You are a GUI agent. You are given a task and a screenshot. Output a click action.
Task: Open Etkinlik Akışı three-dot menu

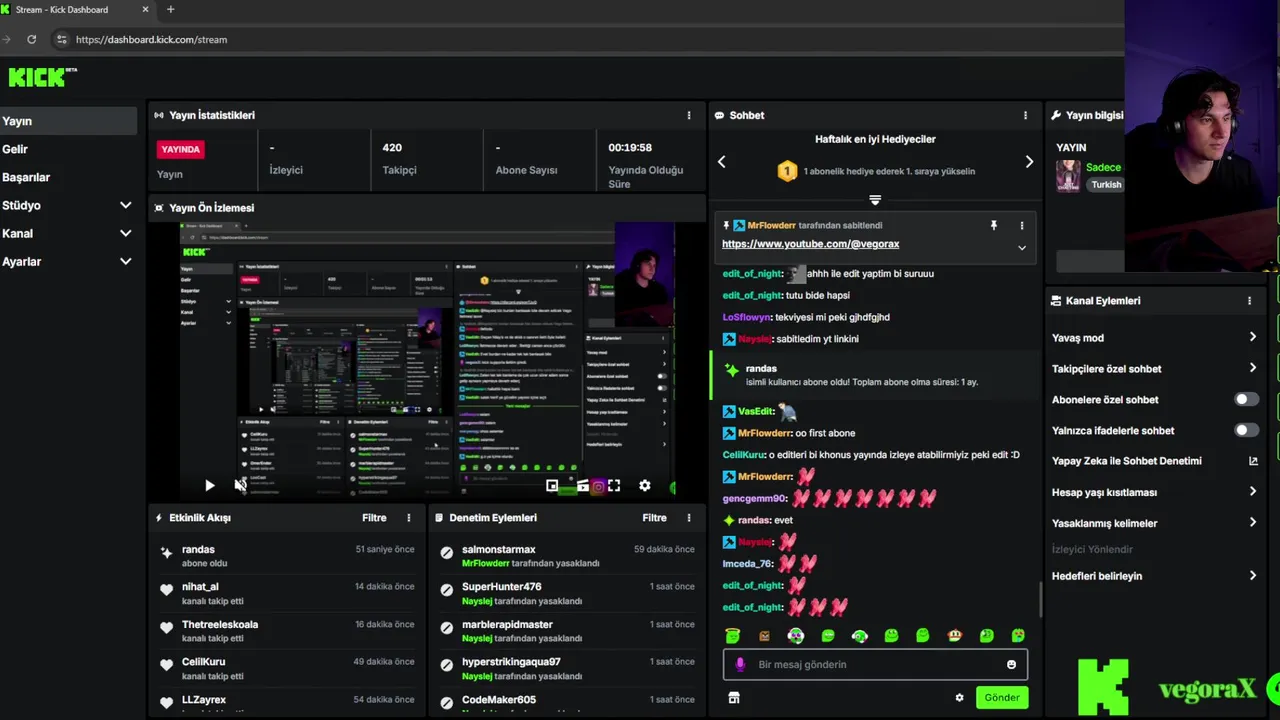tap(408, 518)
